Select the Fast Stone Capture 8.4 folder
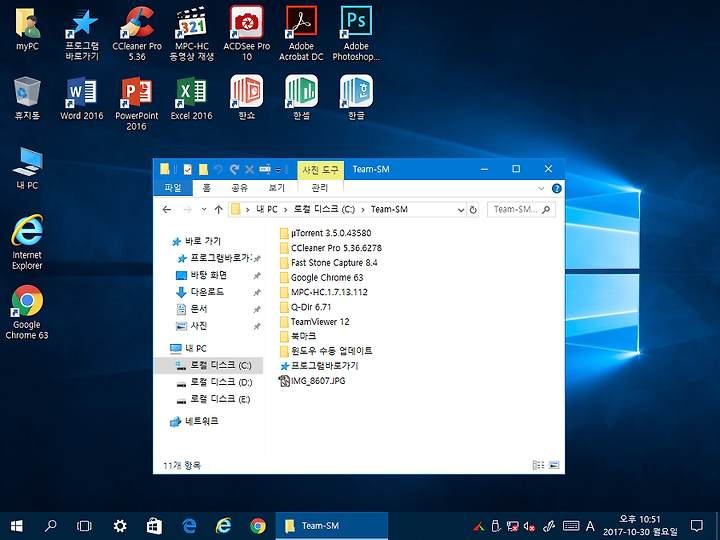720x540 pixels. coord(328,263)
